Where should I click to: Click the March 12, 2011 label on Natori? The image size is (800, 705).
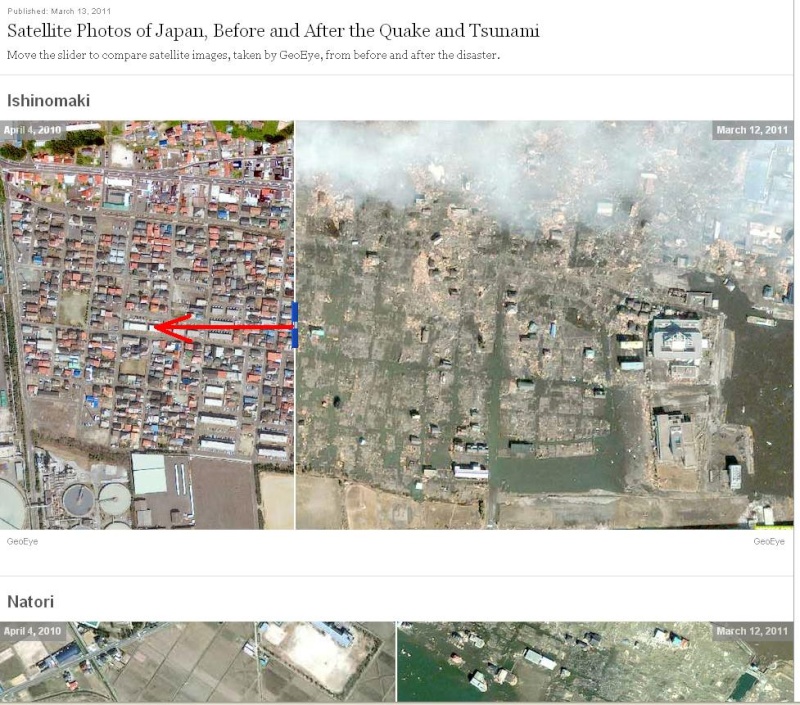752,631
